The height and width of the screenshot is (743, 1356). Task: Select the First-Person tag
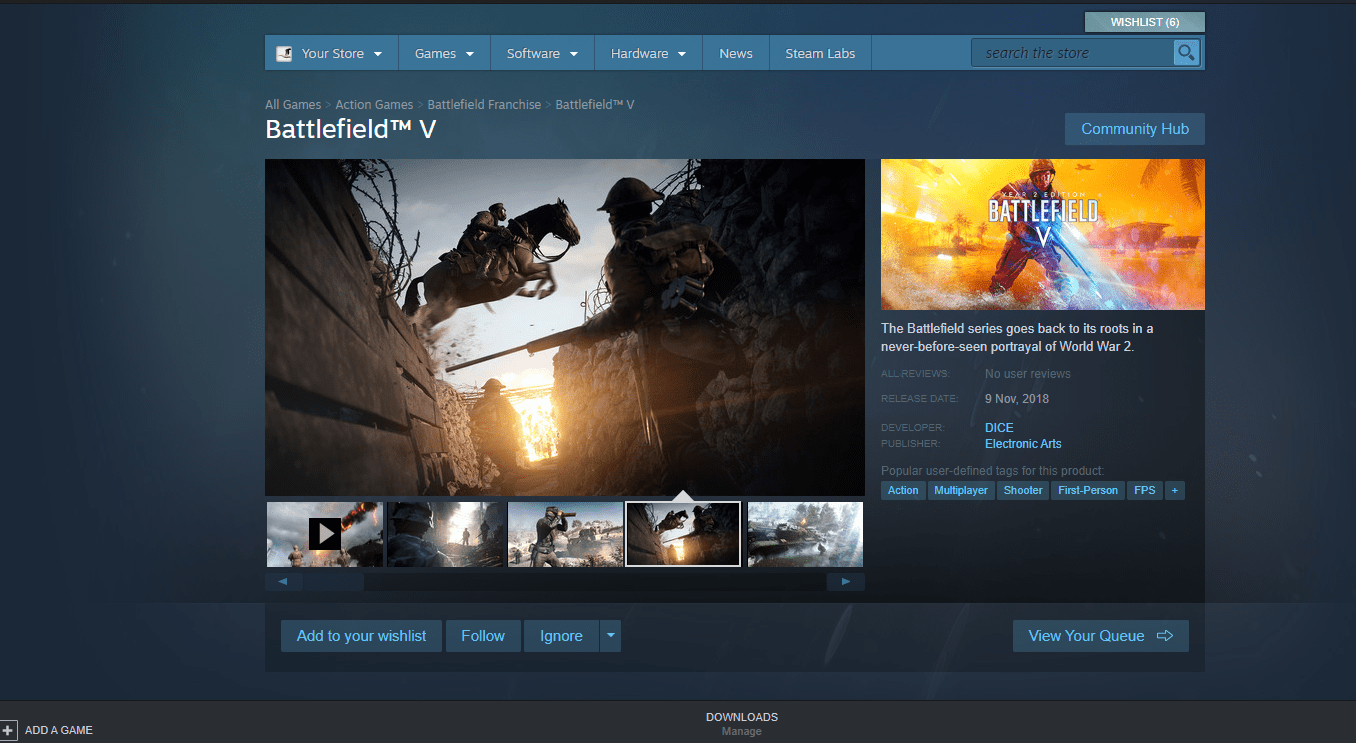click(1088, 490)
